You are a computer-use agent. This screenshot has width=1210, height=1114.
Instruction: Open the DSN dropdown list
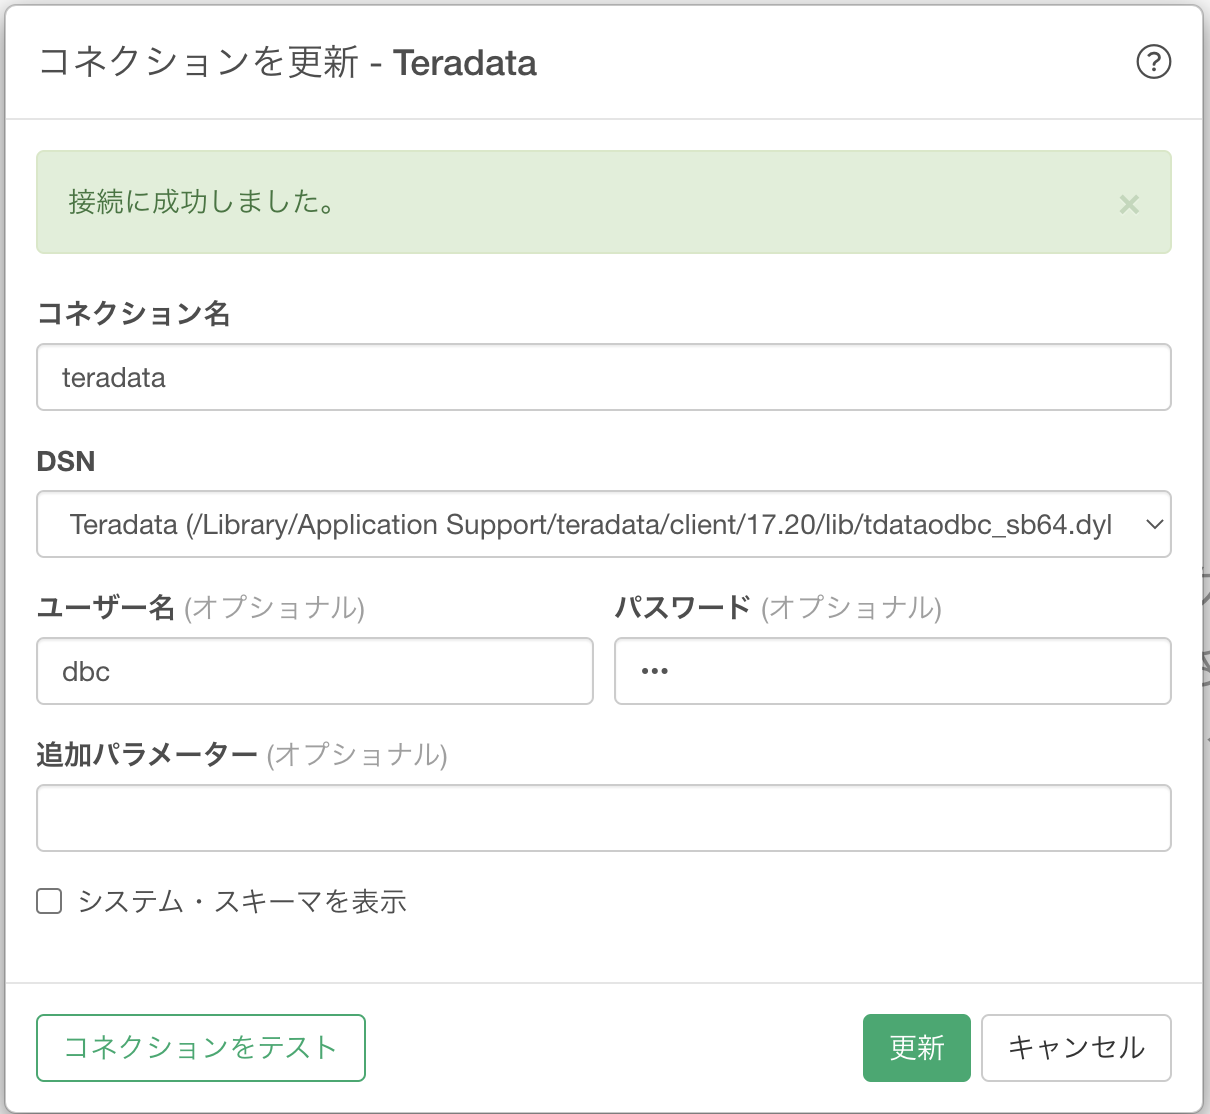coord(604,524)
